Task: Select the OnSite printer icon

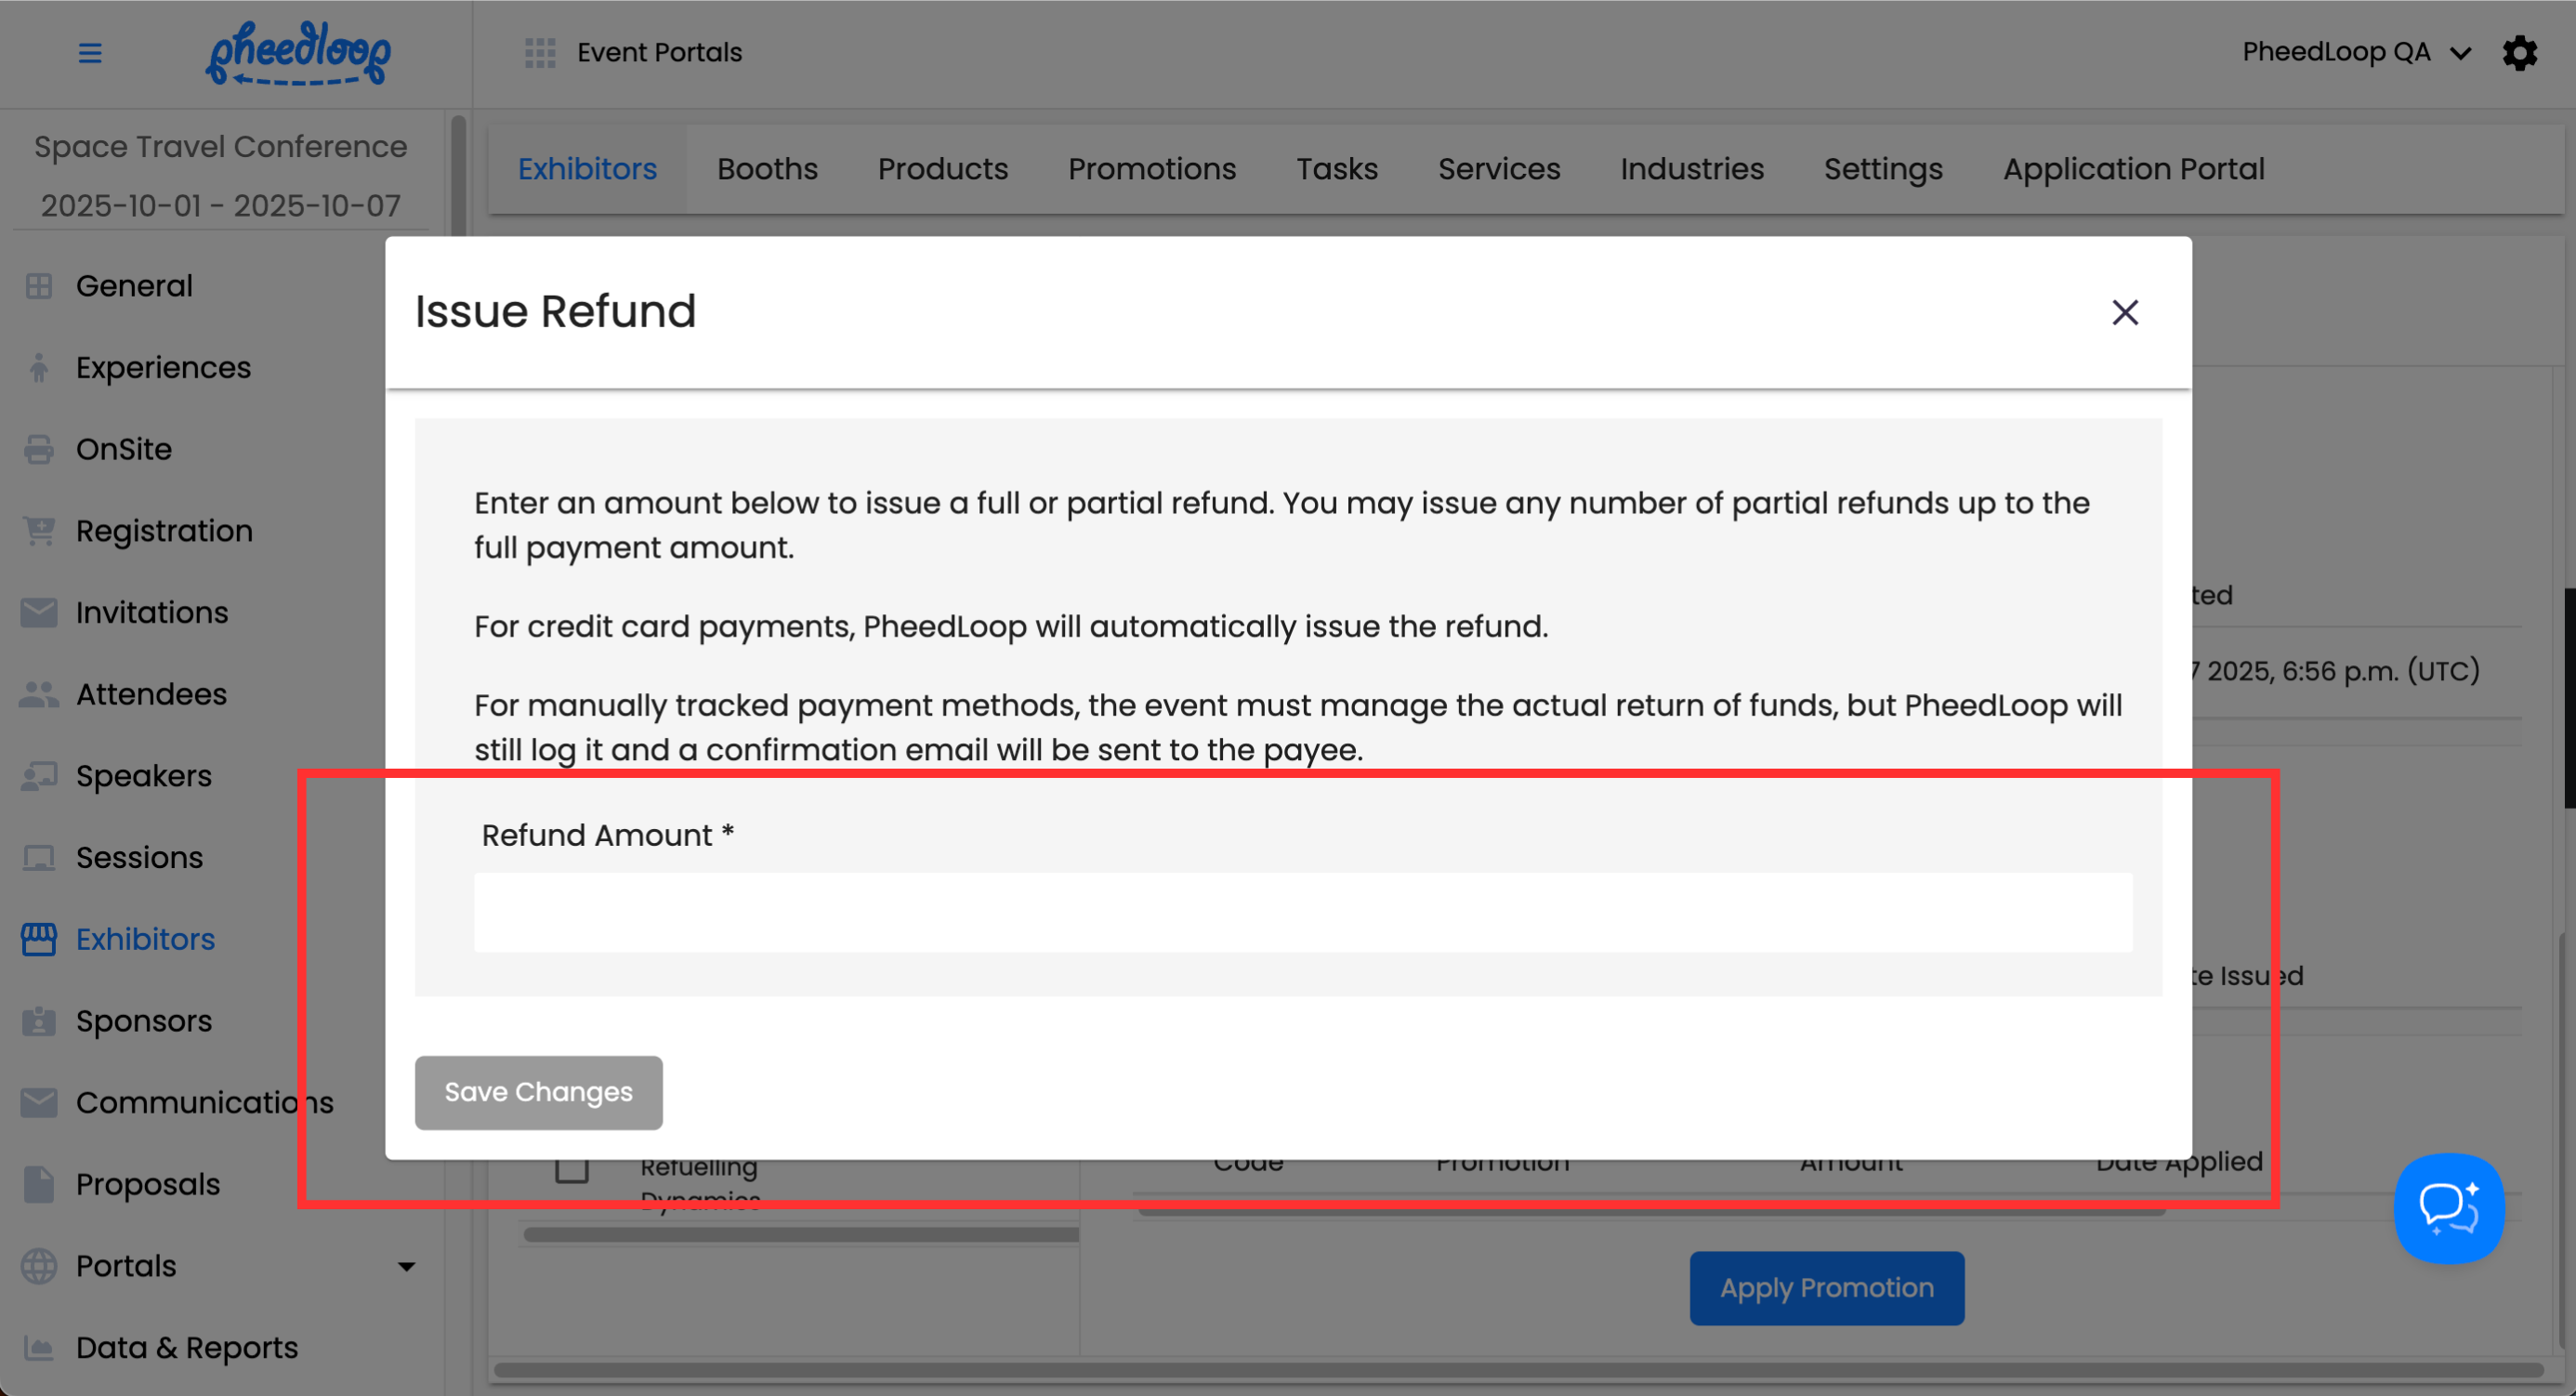Action: [38, 449]
